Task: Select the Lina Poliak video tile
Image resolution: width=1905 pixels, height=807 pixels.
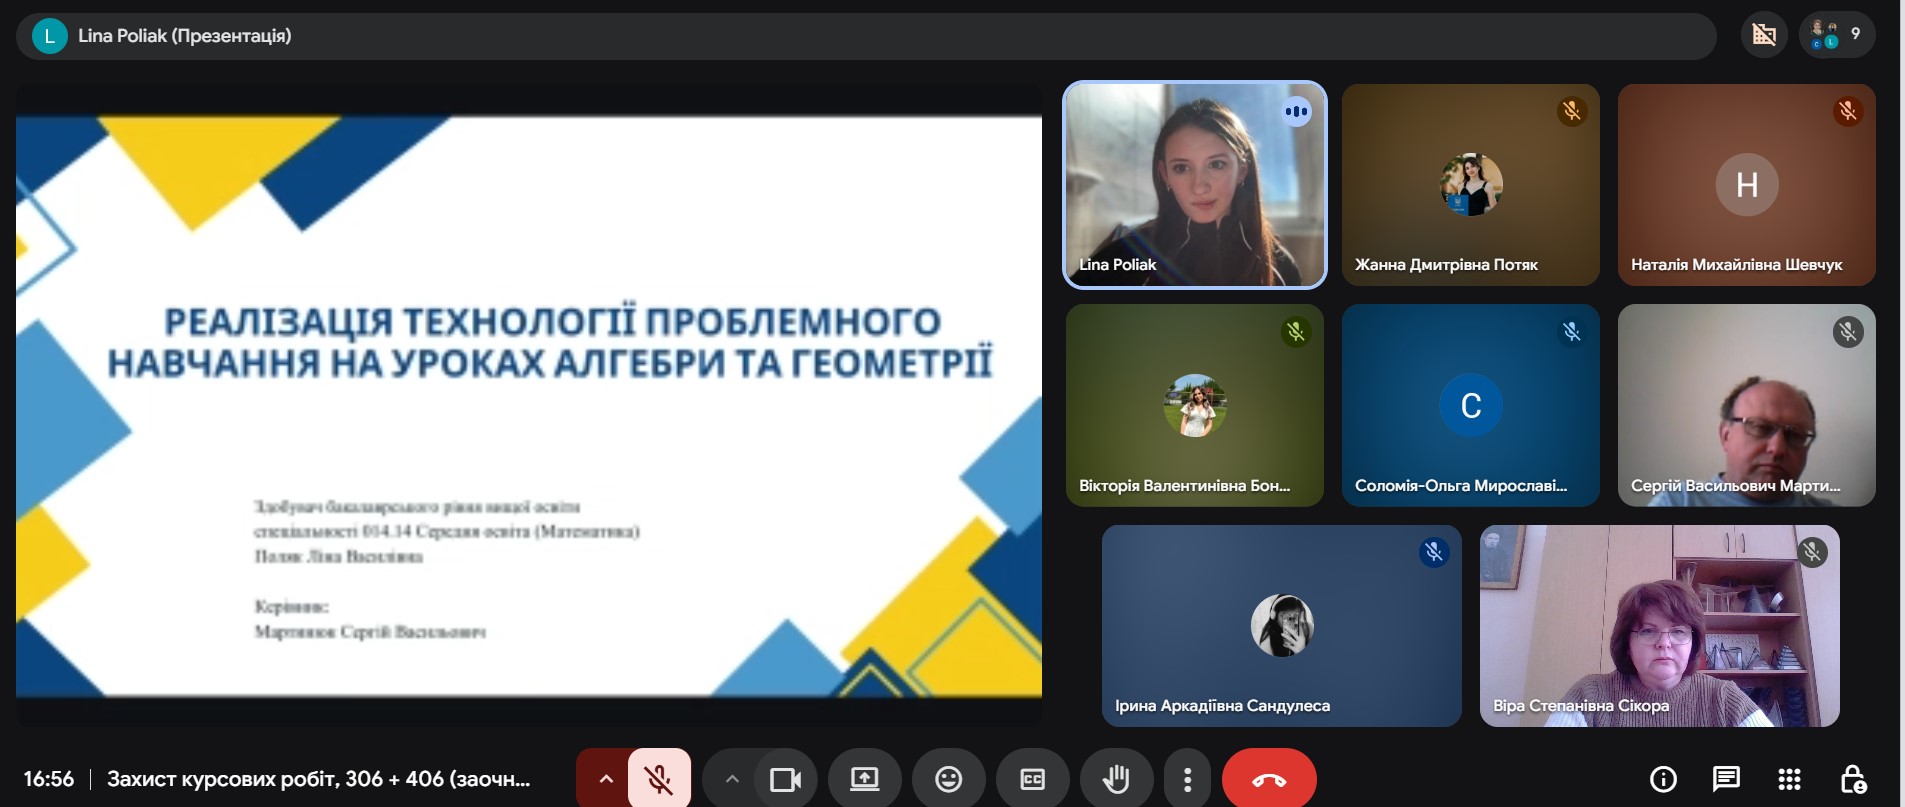Action: pos(1195,185)
